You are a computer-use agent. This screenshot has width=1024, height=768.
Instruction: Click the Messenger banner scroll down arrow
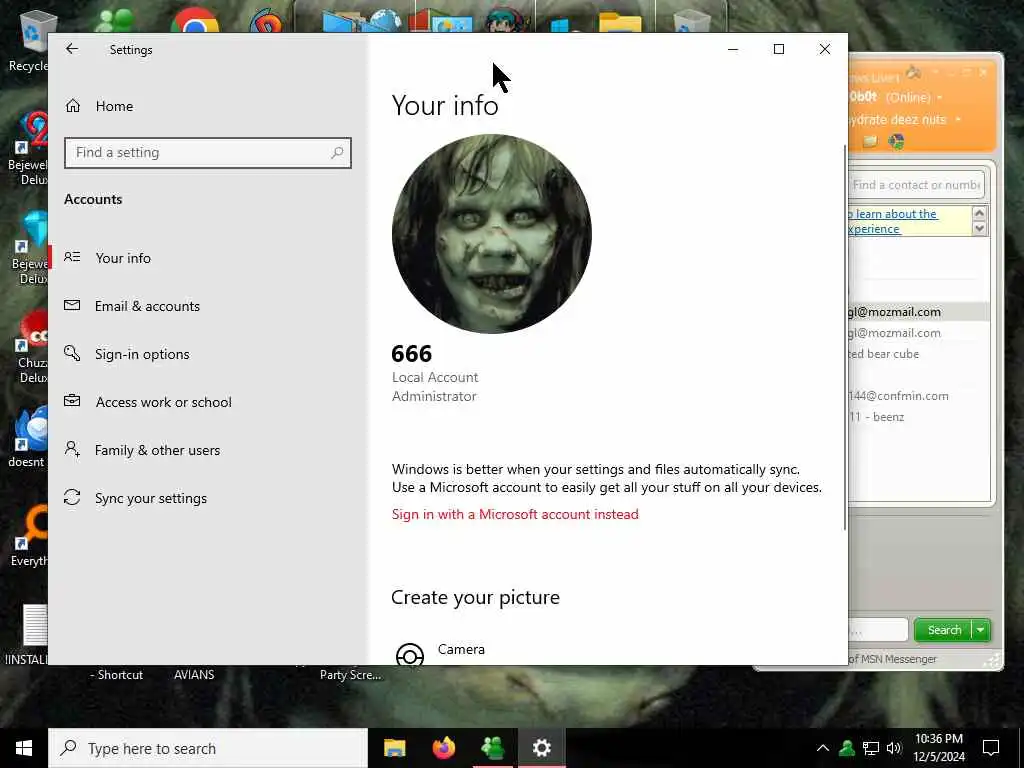tap(979, 228)
